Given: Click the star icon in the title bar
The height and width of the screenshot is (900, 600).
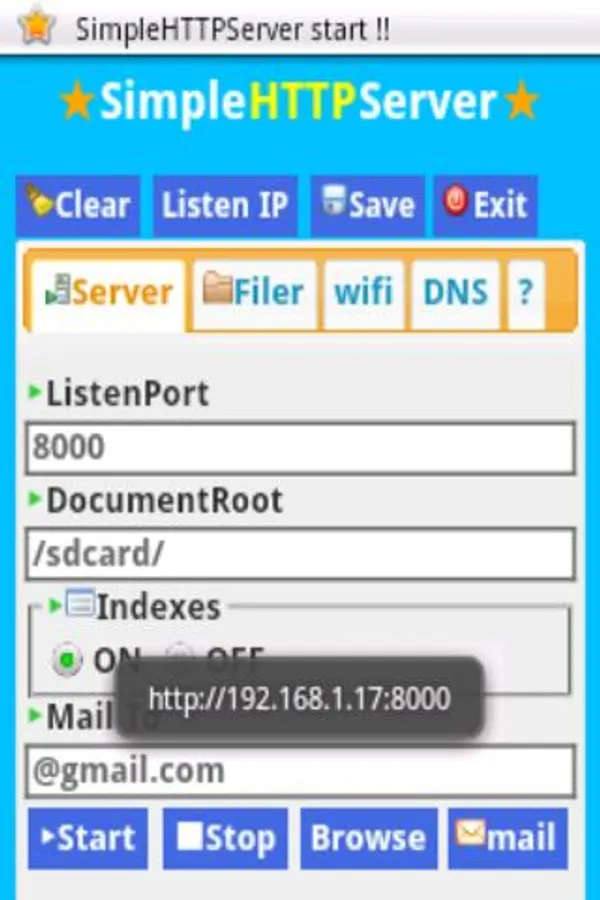Looking at the screenshot, I should (36, 26).
